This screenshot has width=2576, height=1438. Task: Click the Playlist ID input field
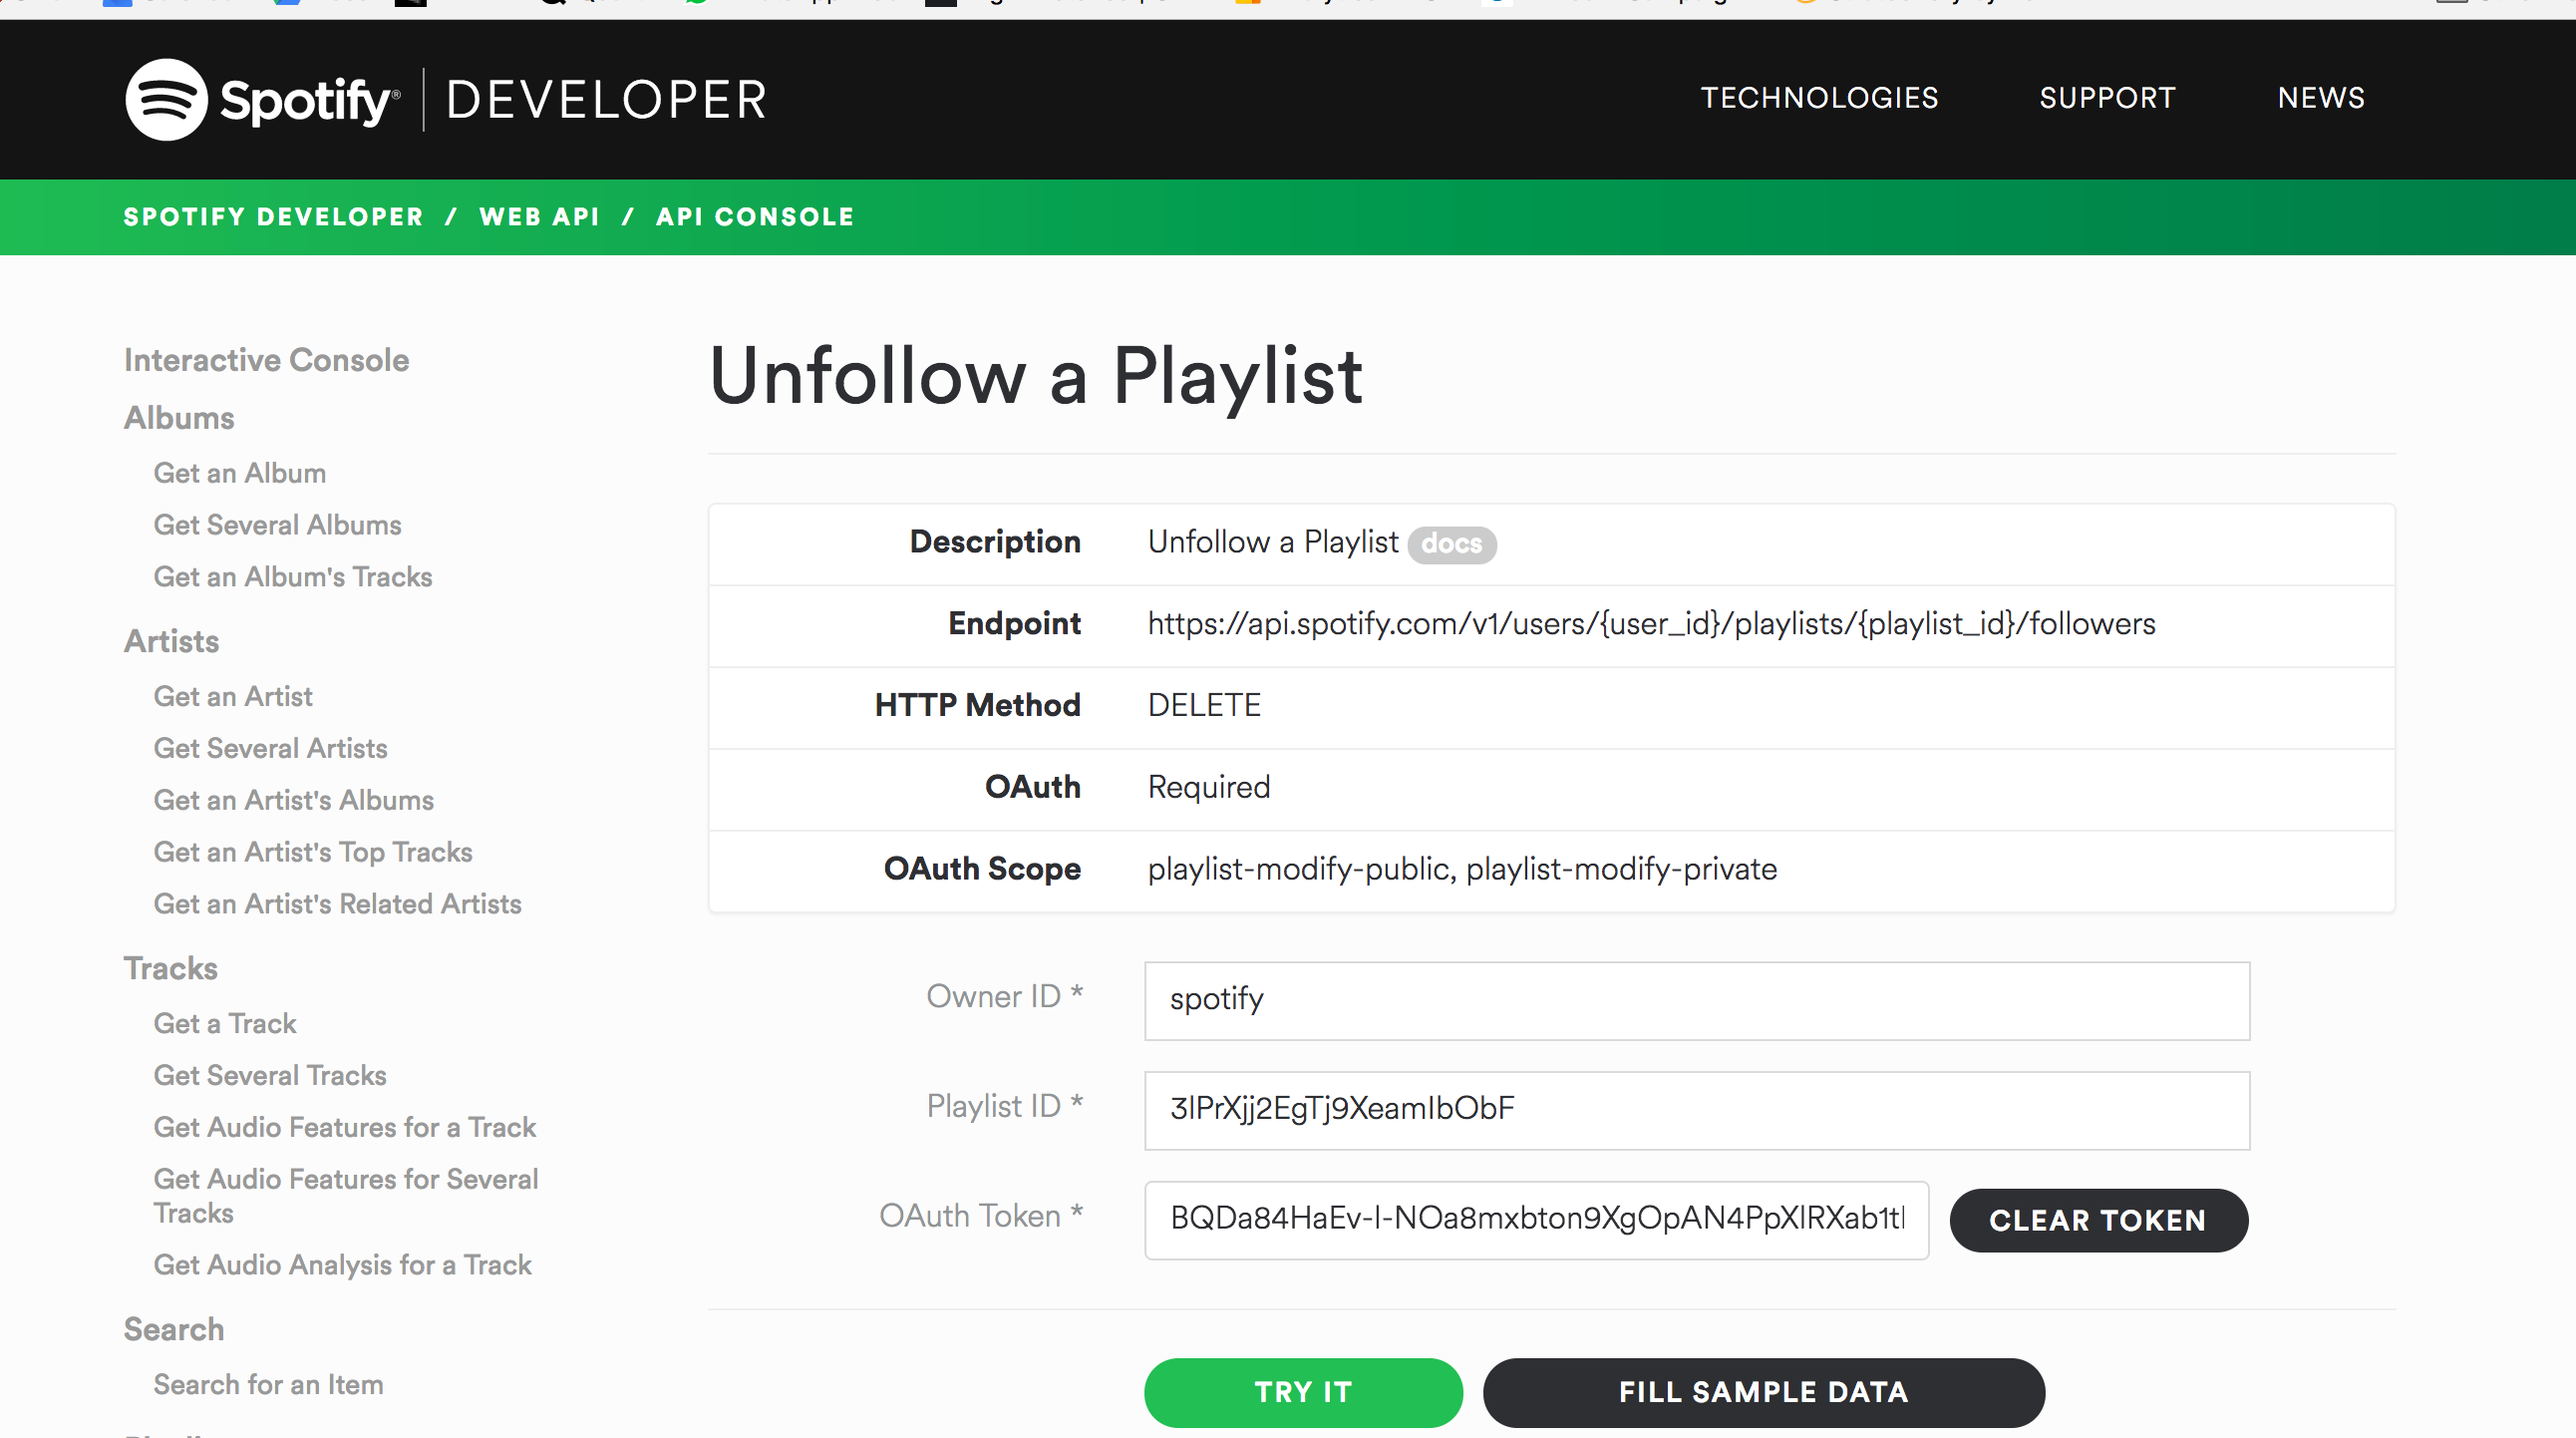coord(1695,1109)
